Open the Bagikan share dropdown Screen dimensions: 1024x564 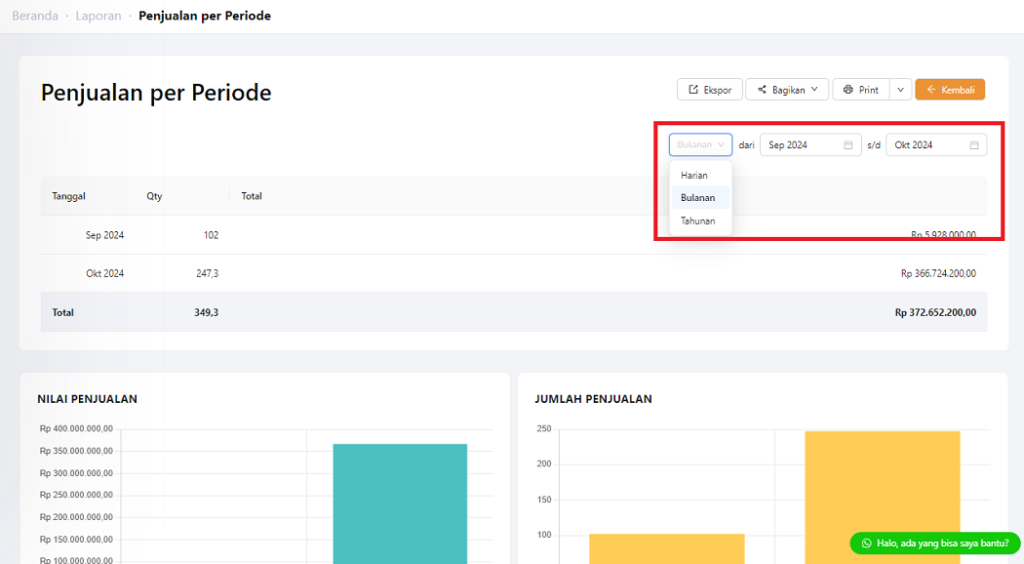click(787, 89)
